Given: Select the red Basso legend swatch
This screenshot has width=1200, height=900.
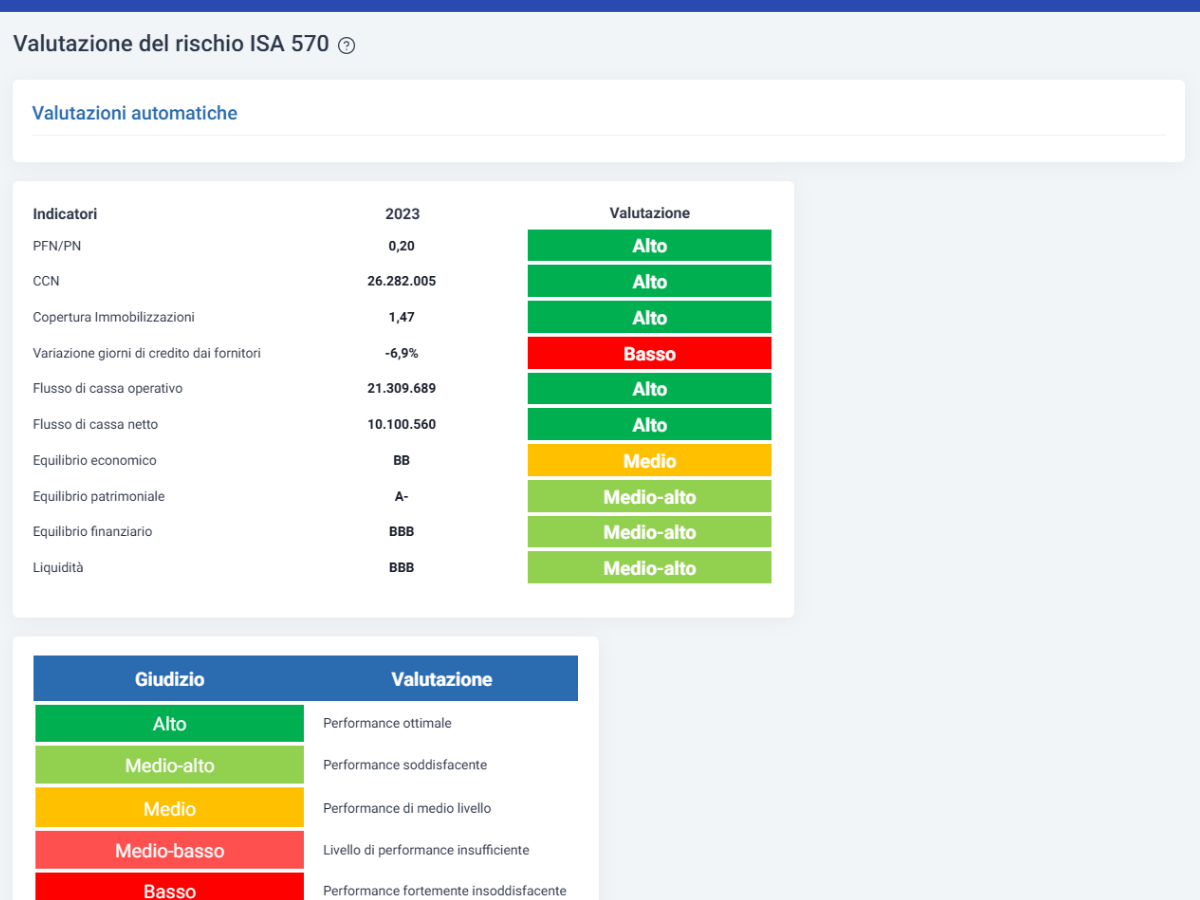Looking at the screenshot, I should (x=170, y=888).
